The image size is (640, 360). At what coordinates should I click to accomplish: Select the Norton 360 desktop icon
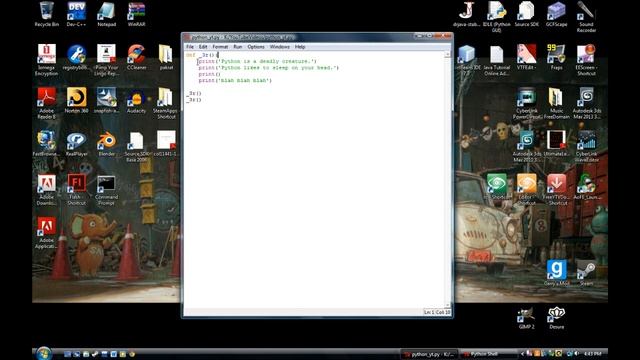click(76, 100)
